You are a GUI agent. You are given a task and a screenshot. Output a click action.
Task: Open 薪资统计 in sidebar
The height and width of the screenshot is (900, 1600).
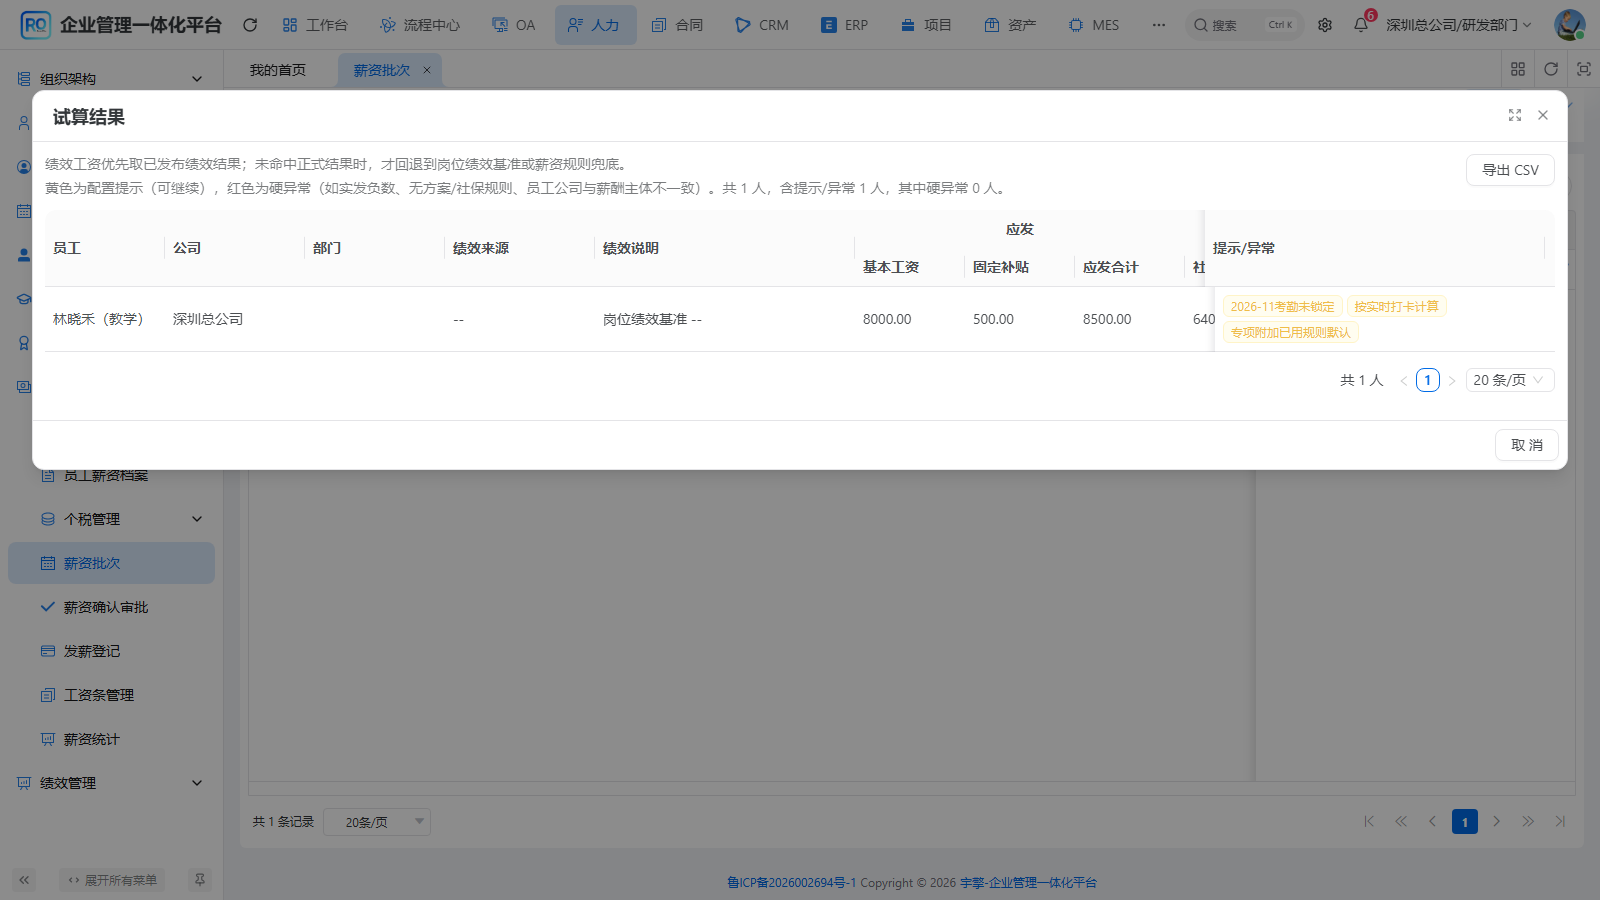point(111,739)
